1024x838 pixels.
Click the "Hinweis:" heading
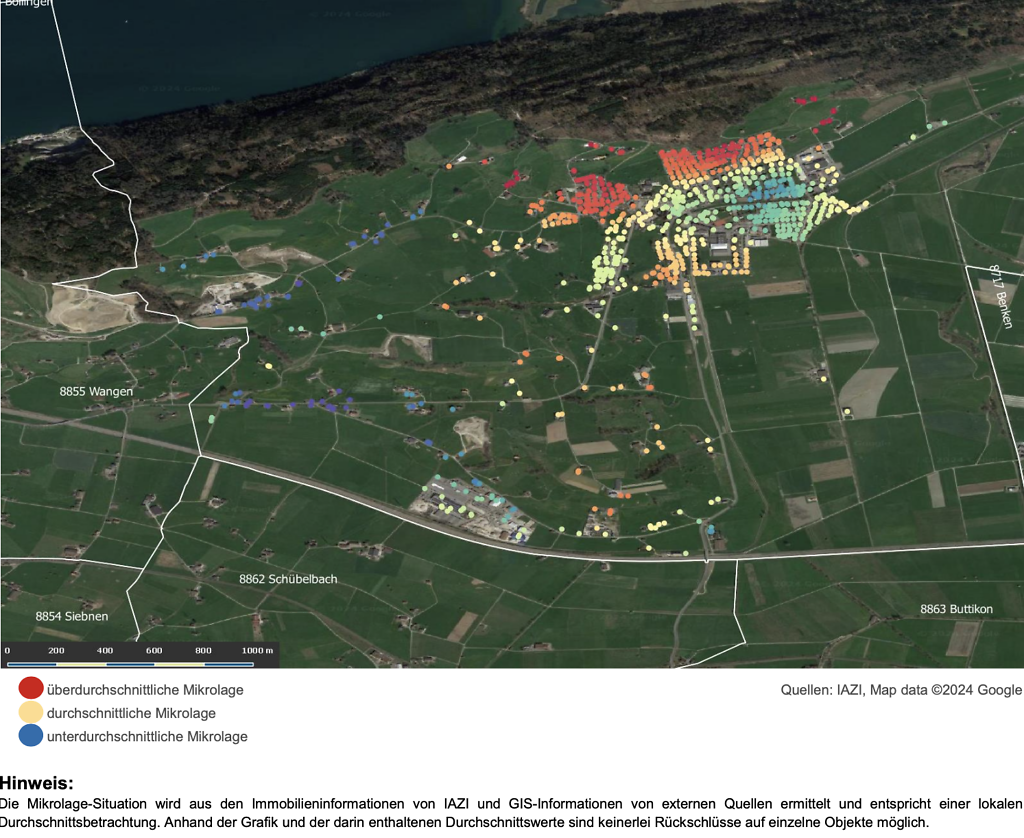(x=37, y=783)
